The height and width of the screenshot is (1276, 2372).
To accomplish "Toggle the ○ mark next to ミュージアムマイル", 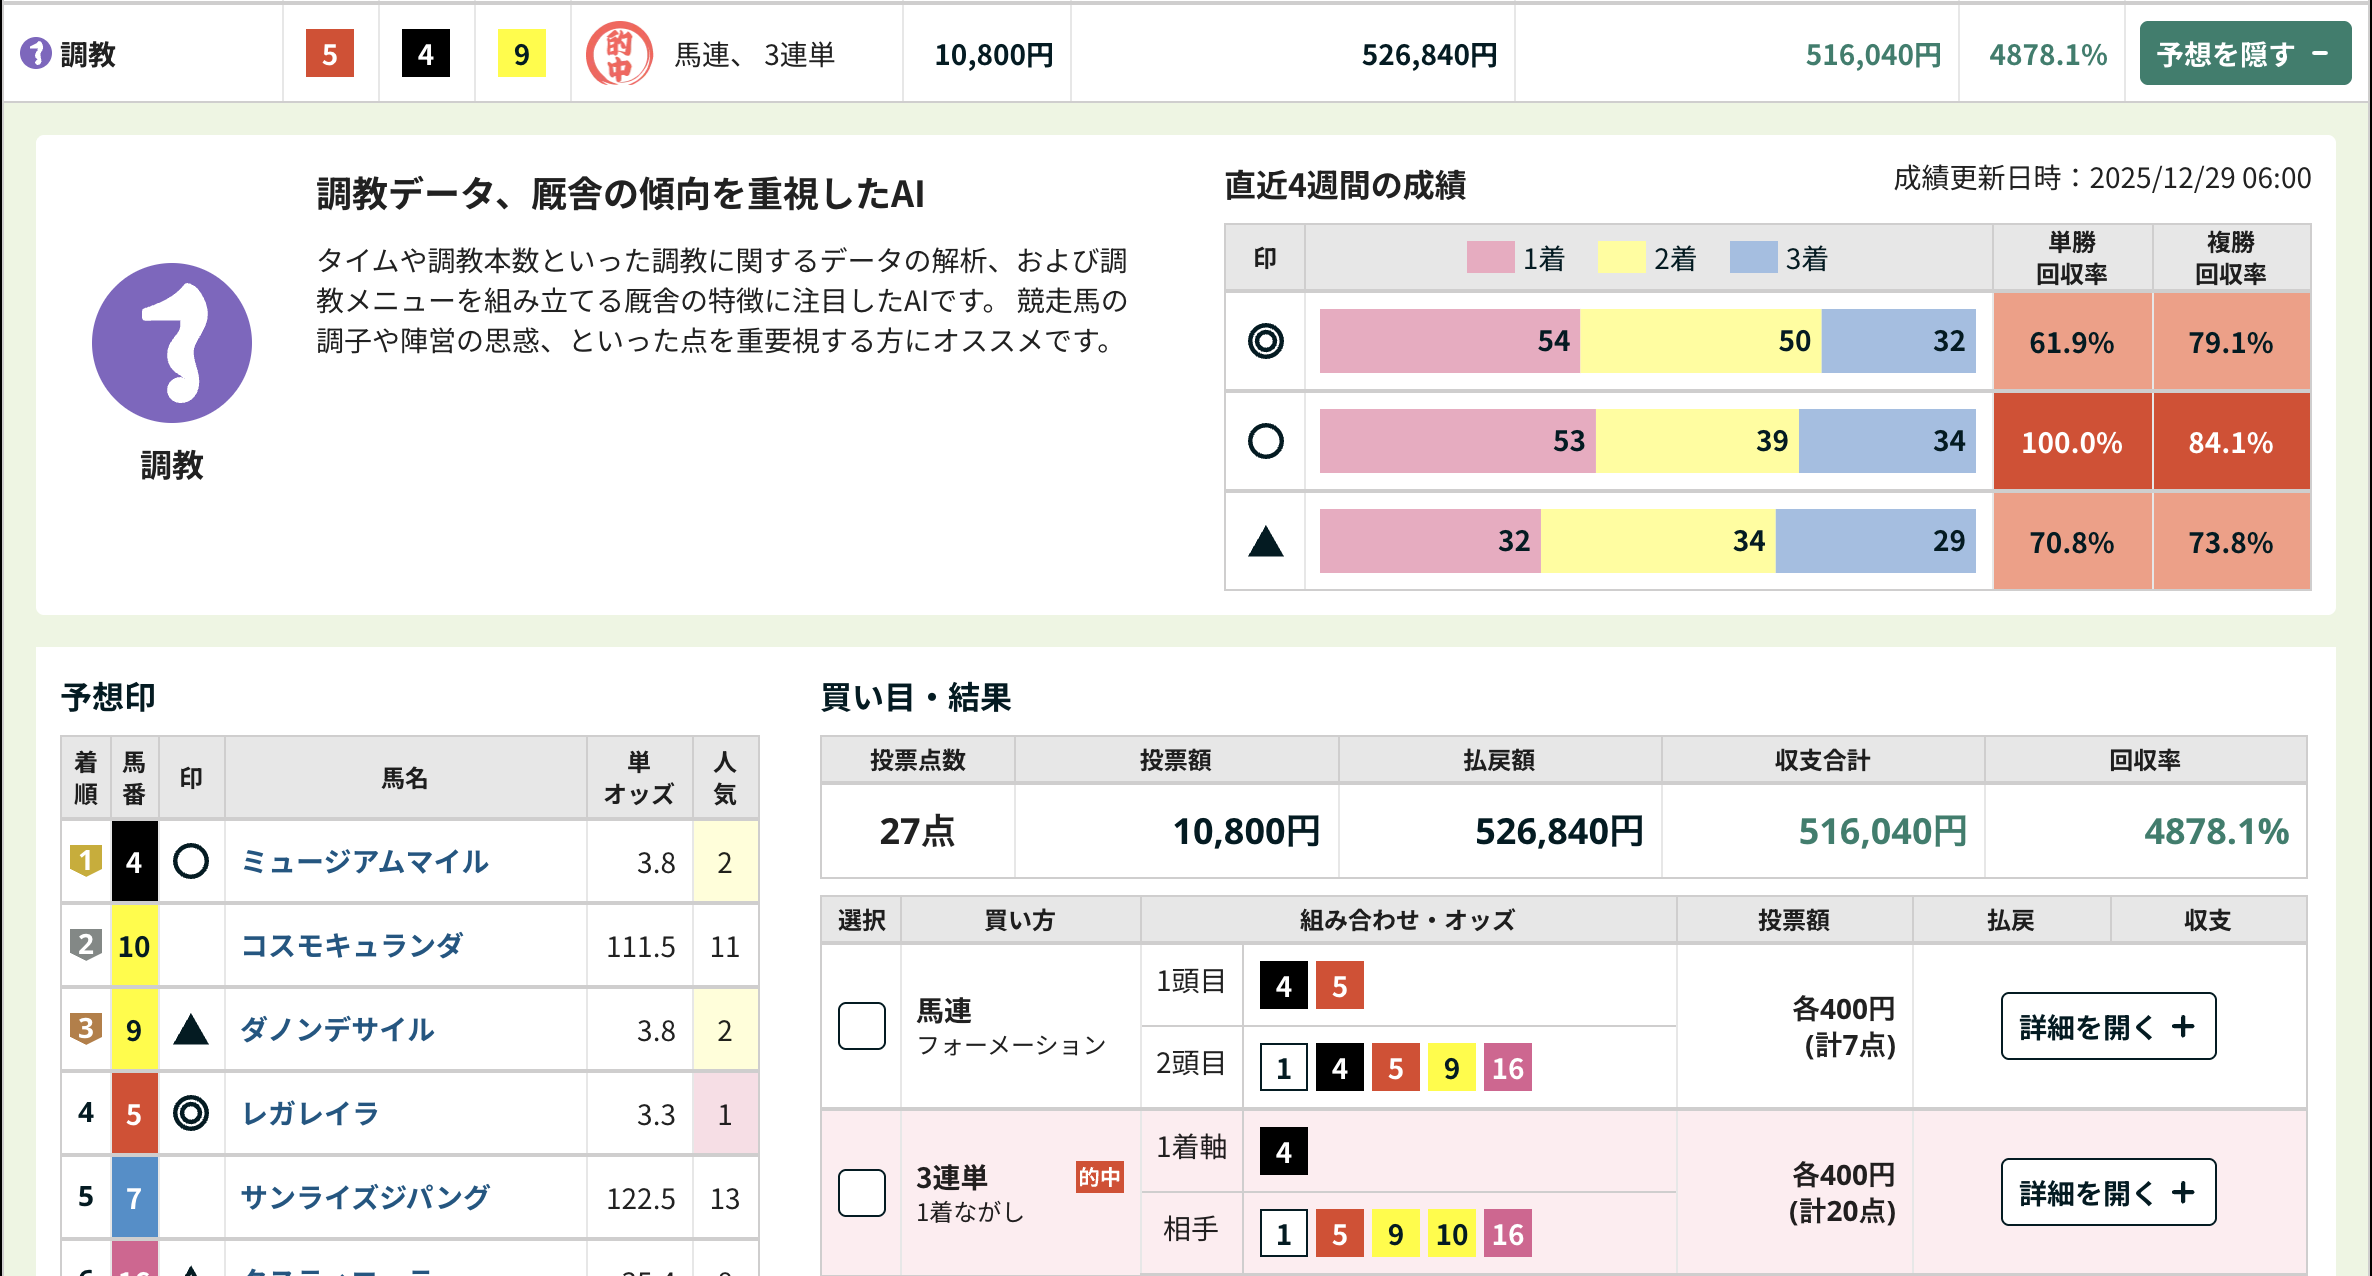I will (191, 861).
